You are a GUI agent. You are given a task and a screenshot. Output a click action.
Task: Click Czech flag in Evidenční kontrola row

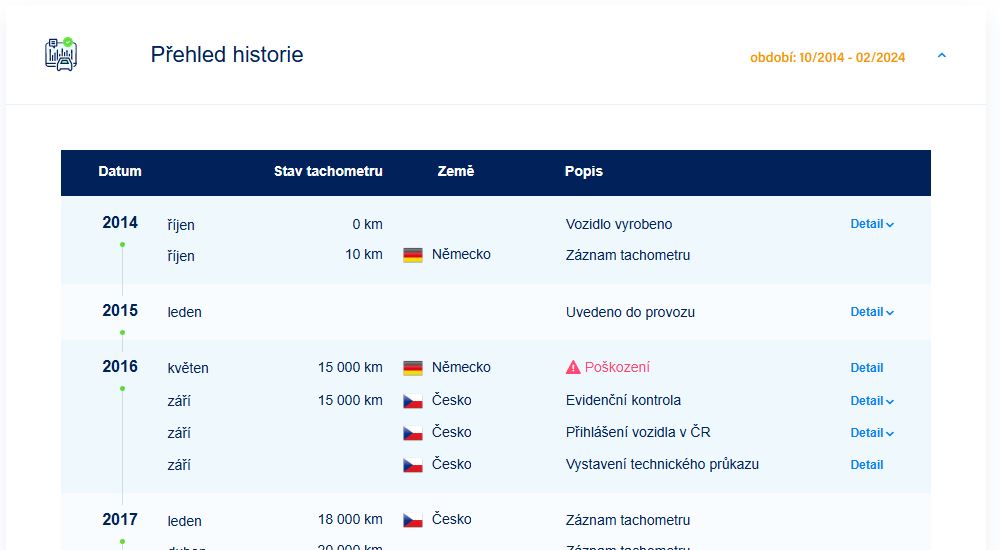click(x=413, y=401)
